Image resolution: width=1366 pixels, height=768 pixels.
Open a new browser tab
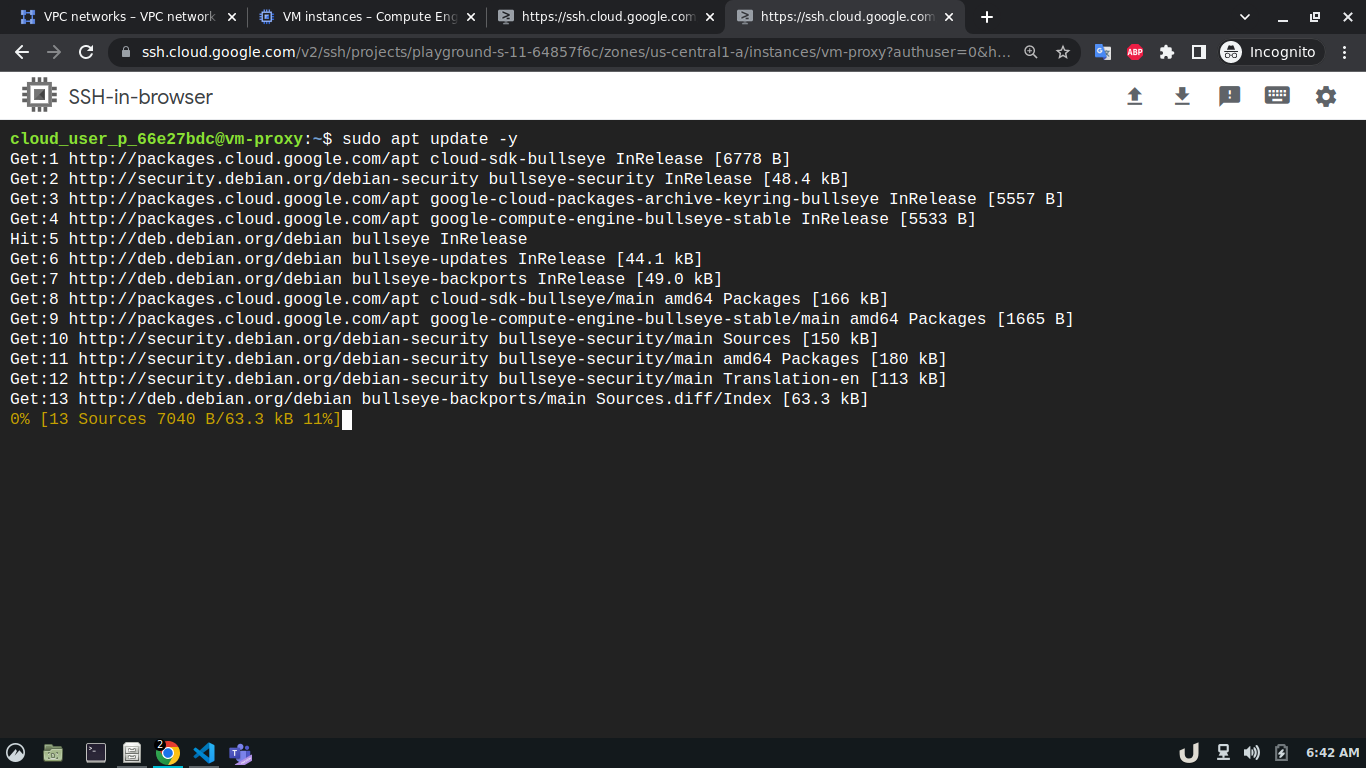[x=987, y=17]
